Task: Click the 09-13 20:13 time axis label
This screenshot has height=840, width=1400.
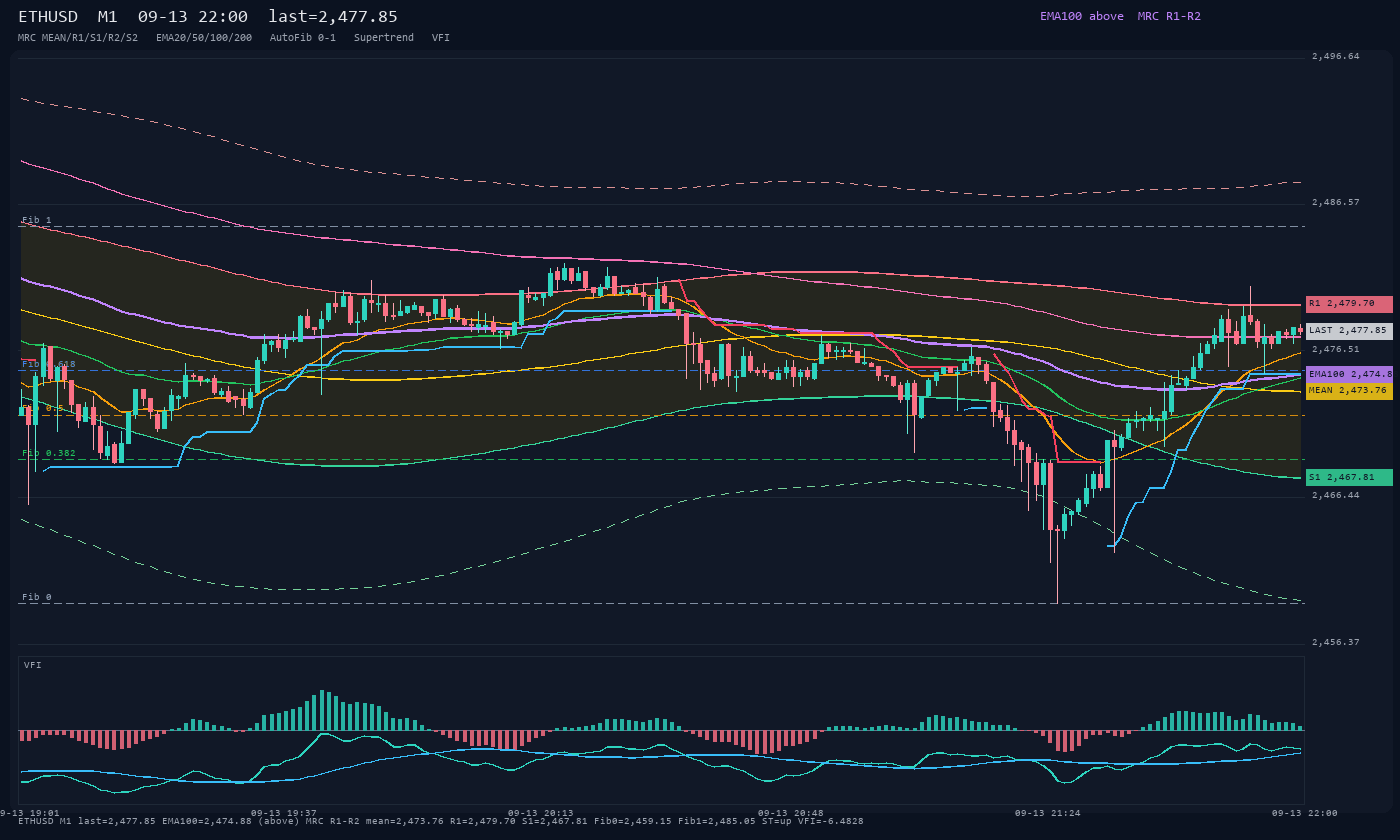Action: (541, 813)
